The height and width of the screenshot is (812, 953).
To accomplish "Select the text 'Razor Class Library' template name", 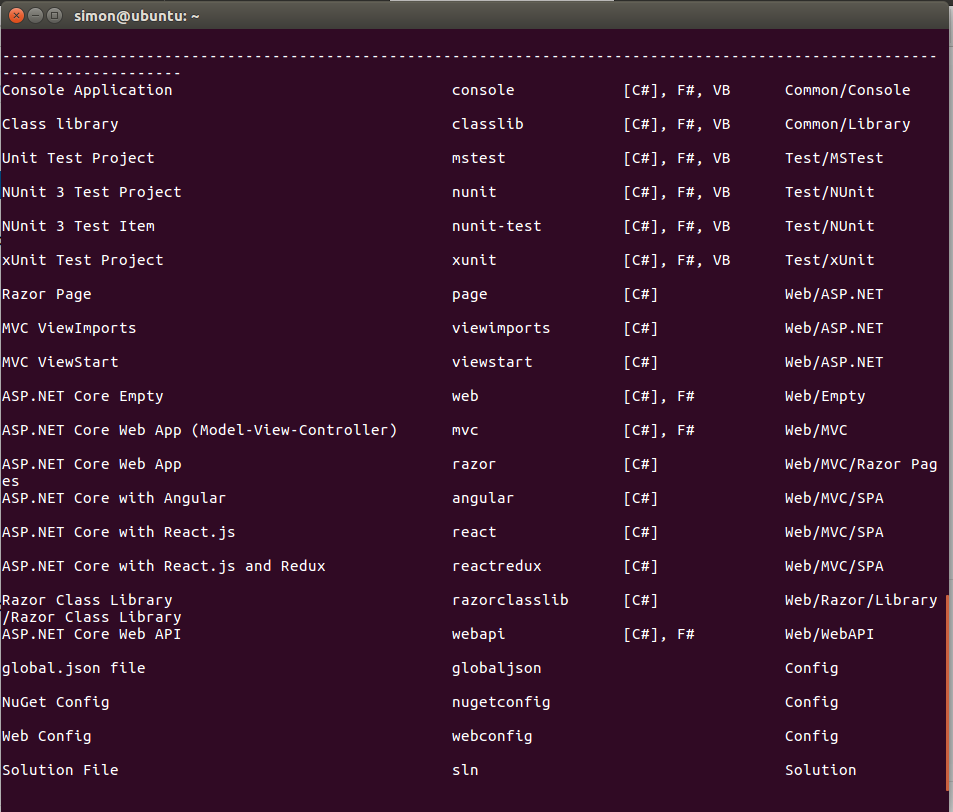I will pyautogui.click(x=87, y=601).
